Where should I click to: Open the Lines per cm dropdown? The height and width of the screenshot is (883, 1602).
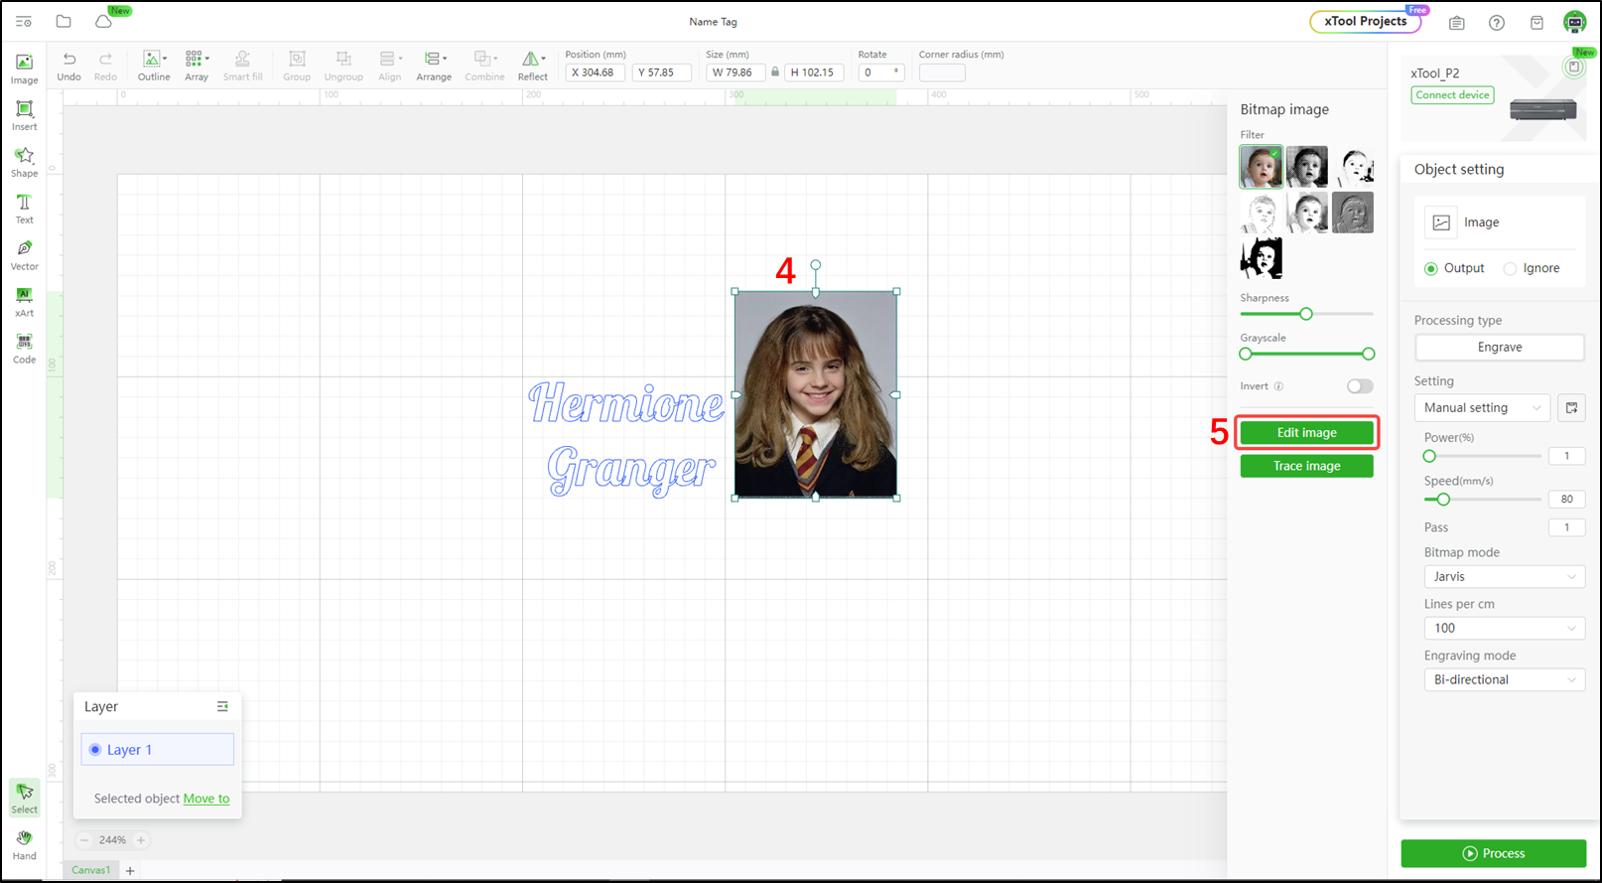pyautogui.click(x=1504, y=628)
